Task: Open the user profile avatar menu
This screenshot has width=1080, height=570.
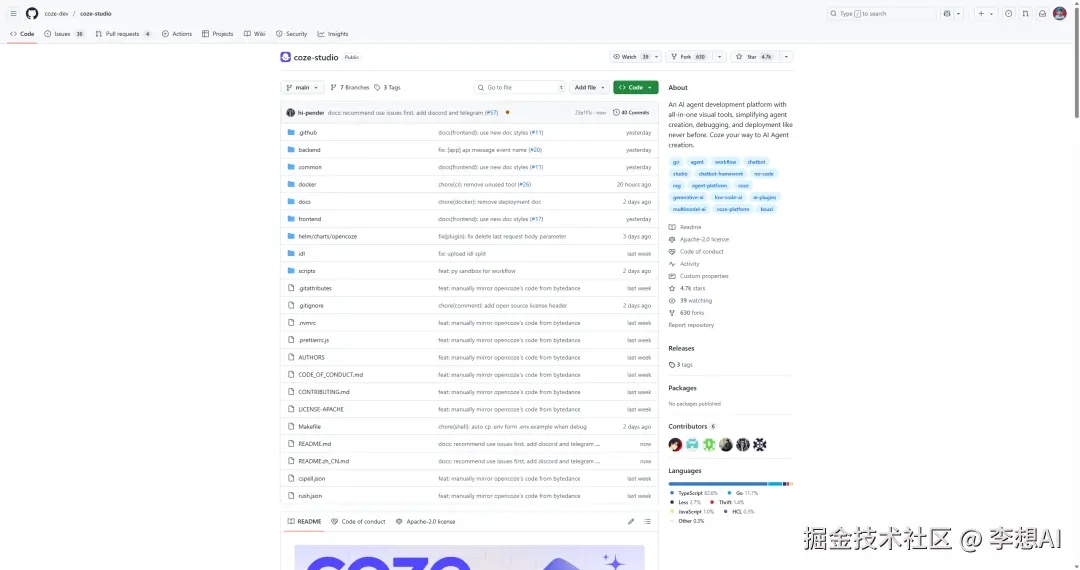Action: coord(1059,14)
